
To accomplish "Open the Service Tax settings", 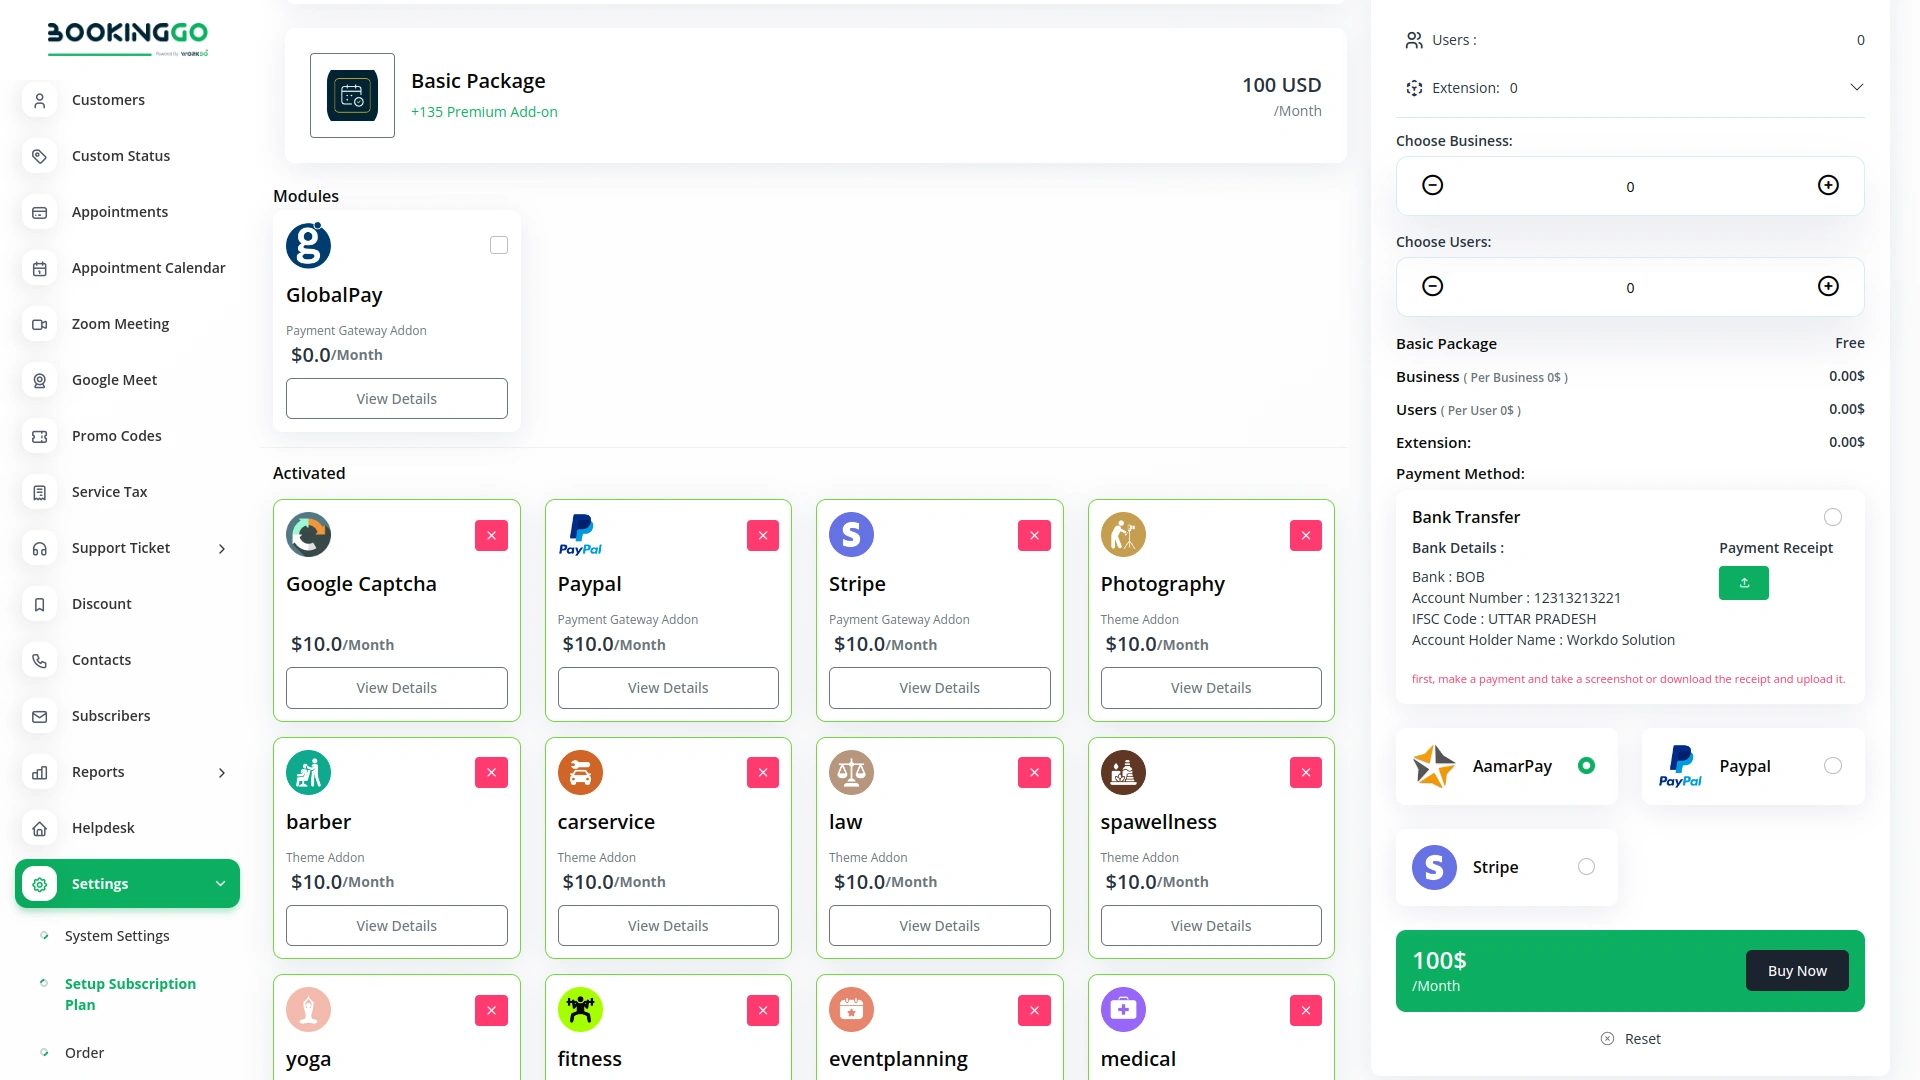I will (109, 491).
